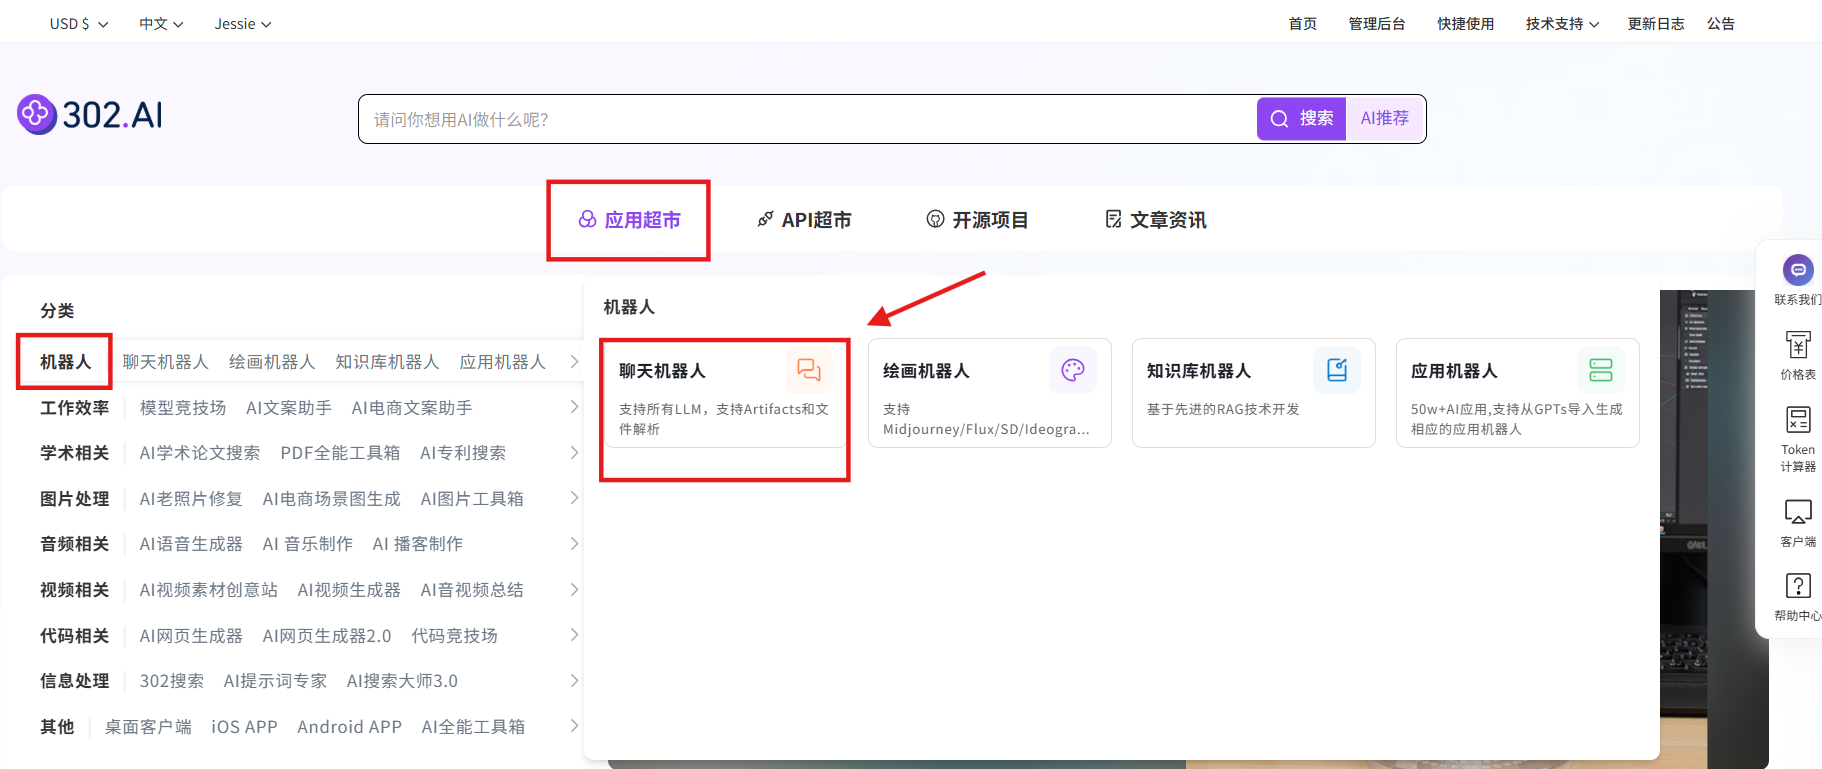Switch to the API超市 tab
The width and height of the screenshot is (1822, 769).
[x=804, y=220]
